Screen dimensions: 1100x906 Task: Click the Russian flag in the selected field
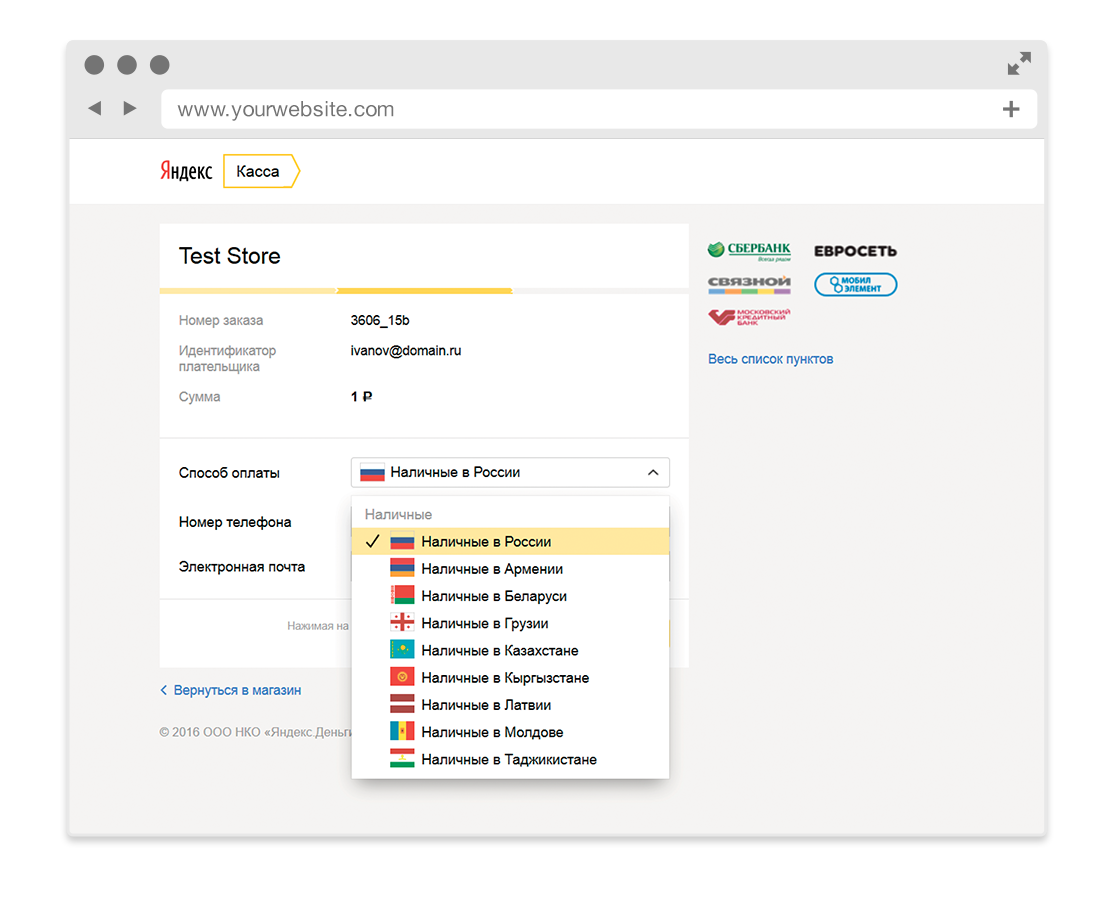(x=372, y=472)
